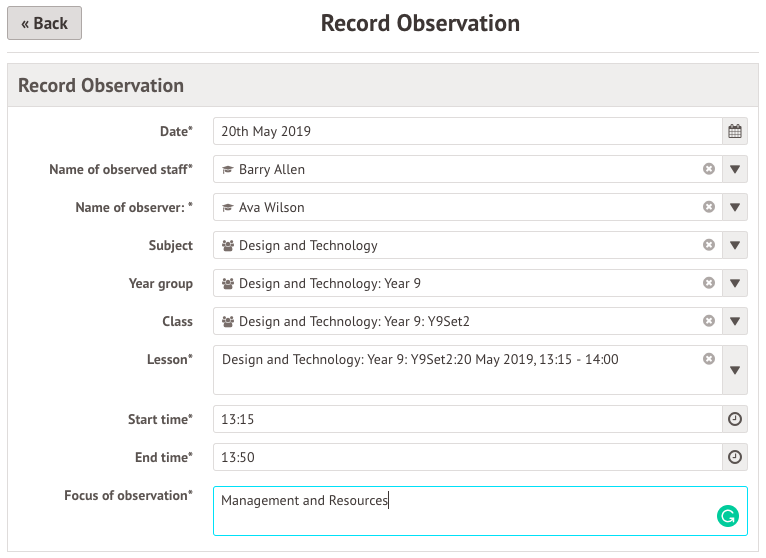Expand the observed staff dropdown

click(x=734, y=169)
